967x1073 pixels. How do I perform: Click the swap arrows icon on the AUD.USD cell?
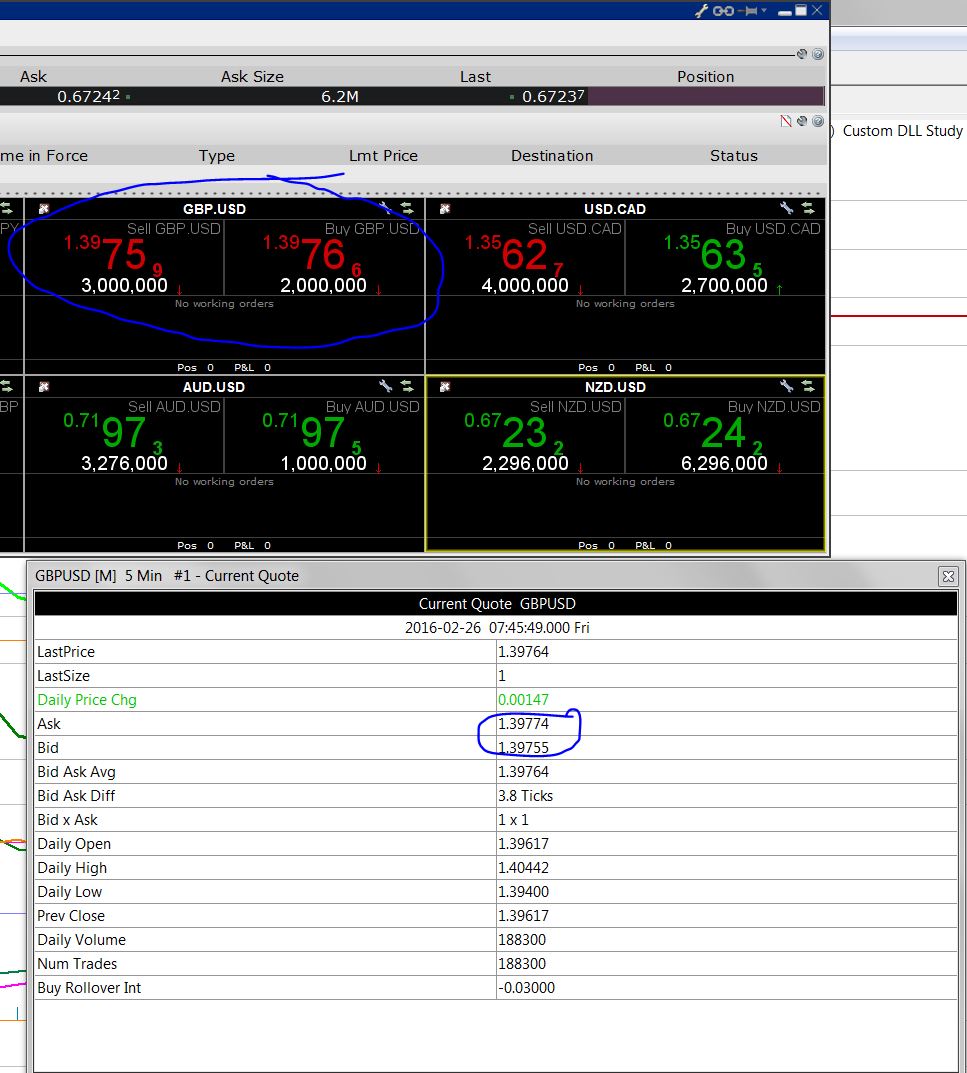point(407,386)
